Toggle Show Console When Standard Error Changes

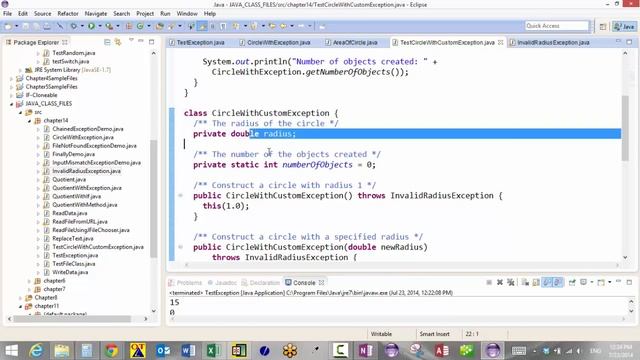(557, 282)
